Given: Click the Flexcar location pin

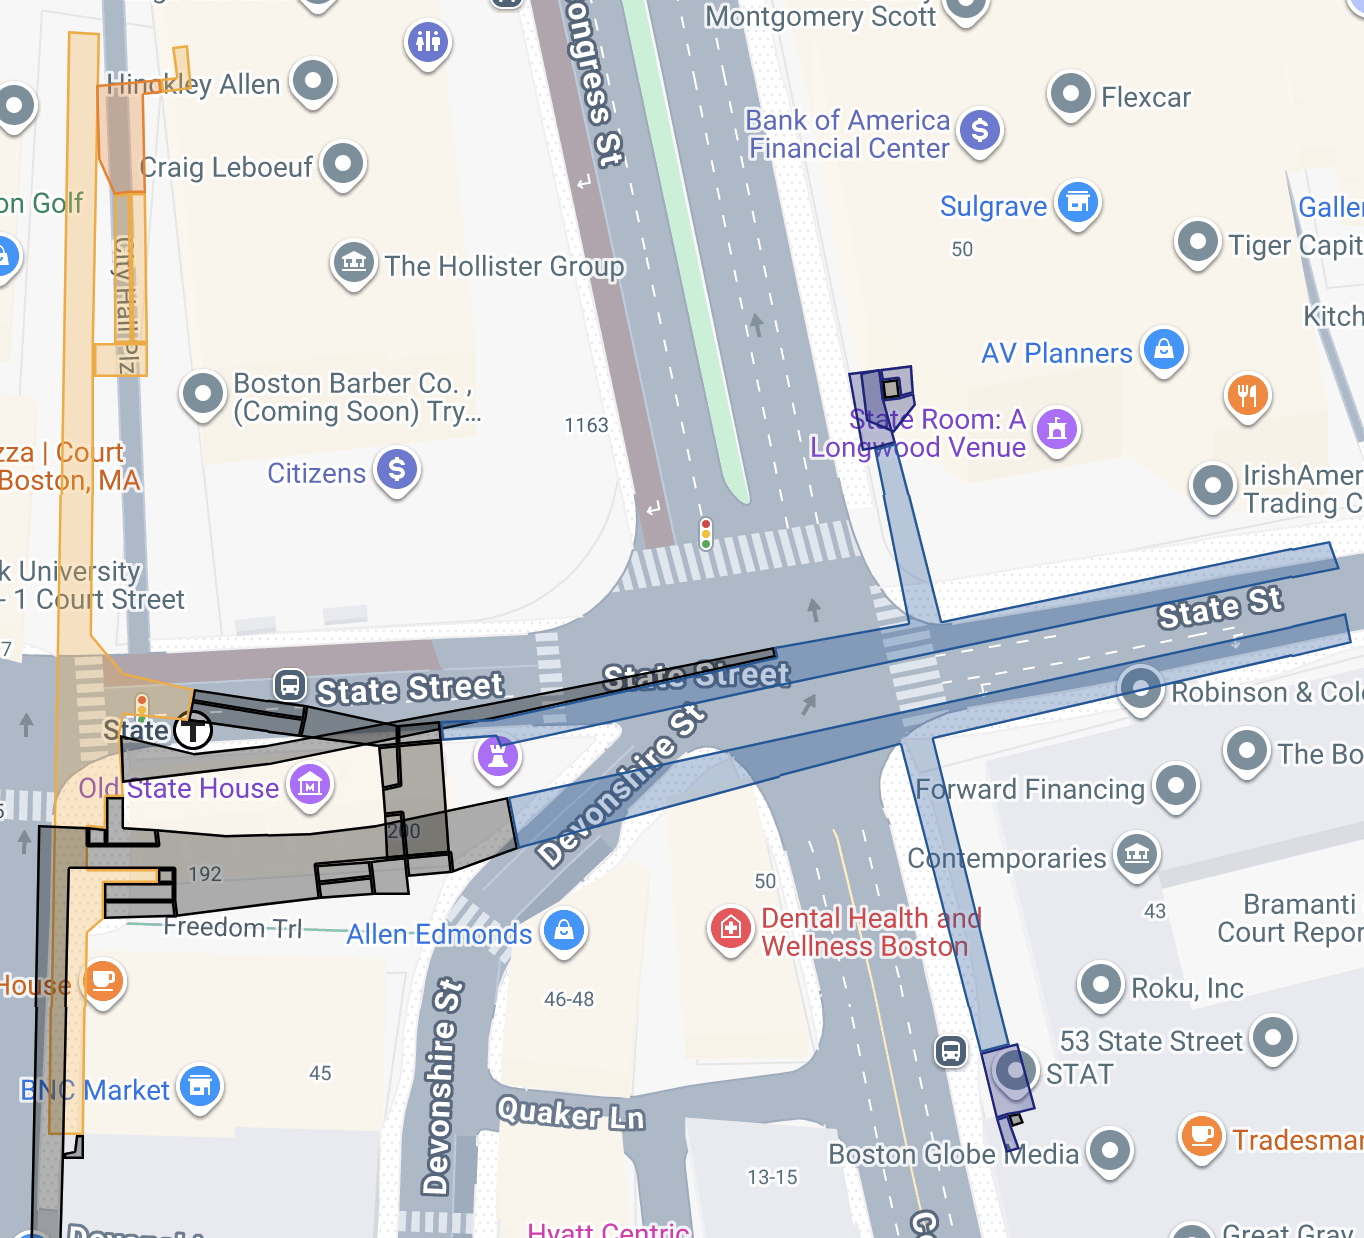Looking at the screenshot, I should click(x=1071, y=95).
